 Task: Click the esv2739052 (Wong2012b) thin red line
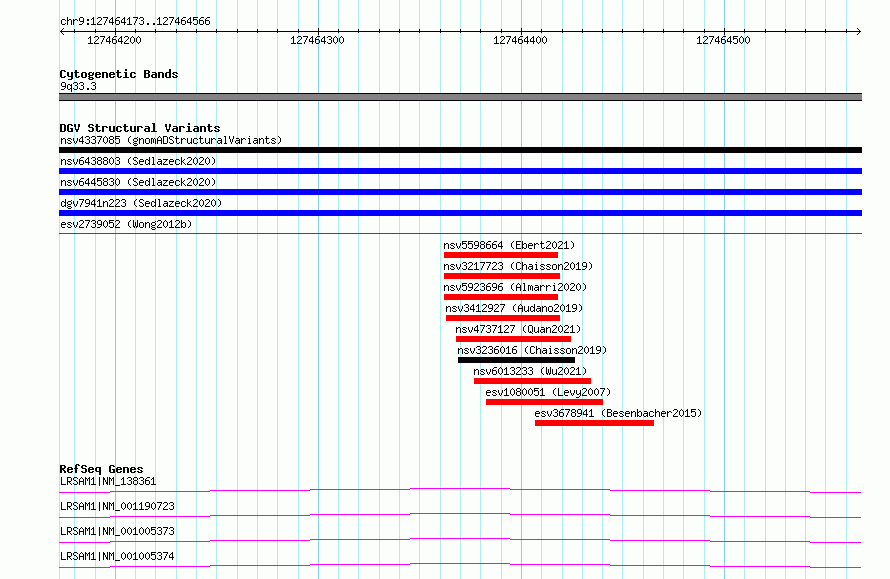460,233
